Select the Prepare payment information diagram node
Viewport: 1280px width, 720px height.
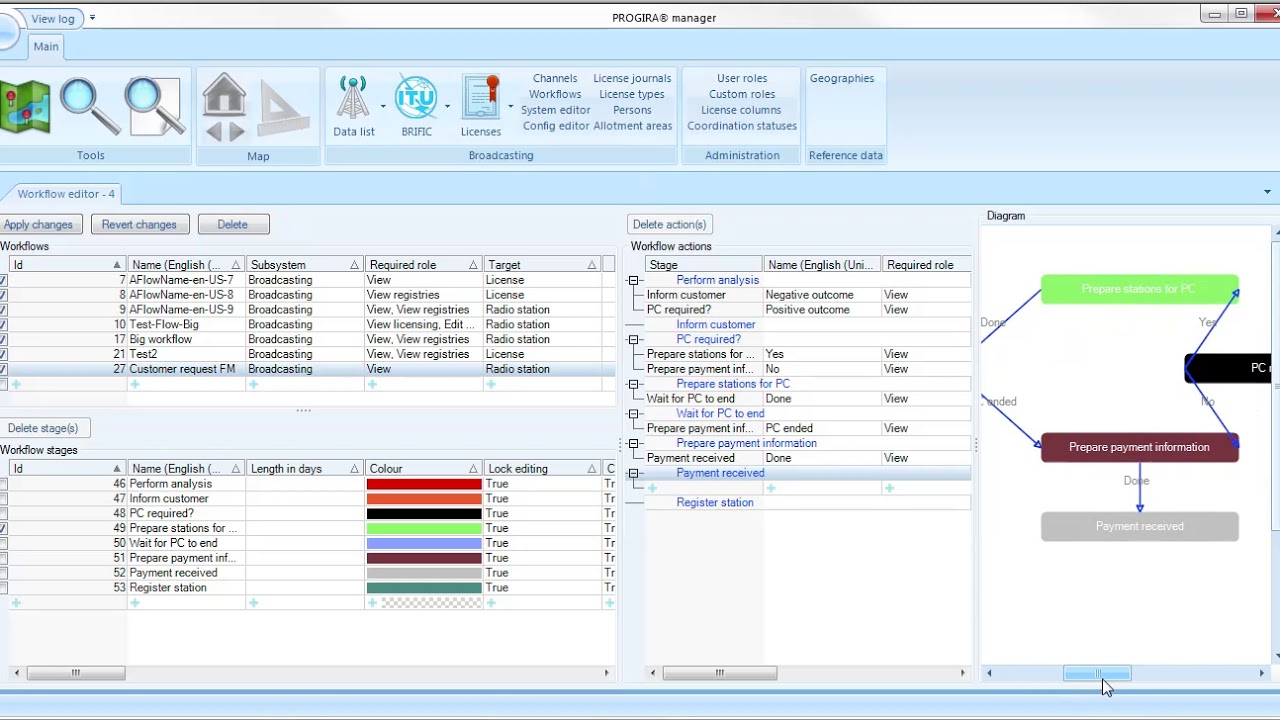pyautogui.click(x=1139, y=447)
